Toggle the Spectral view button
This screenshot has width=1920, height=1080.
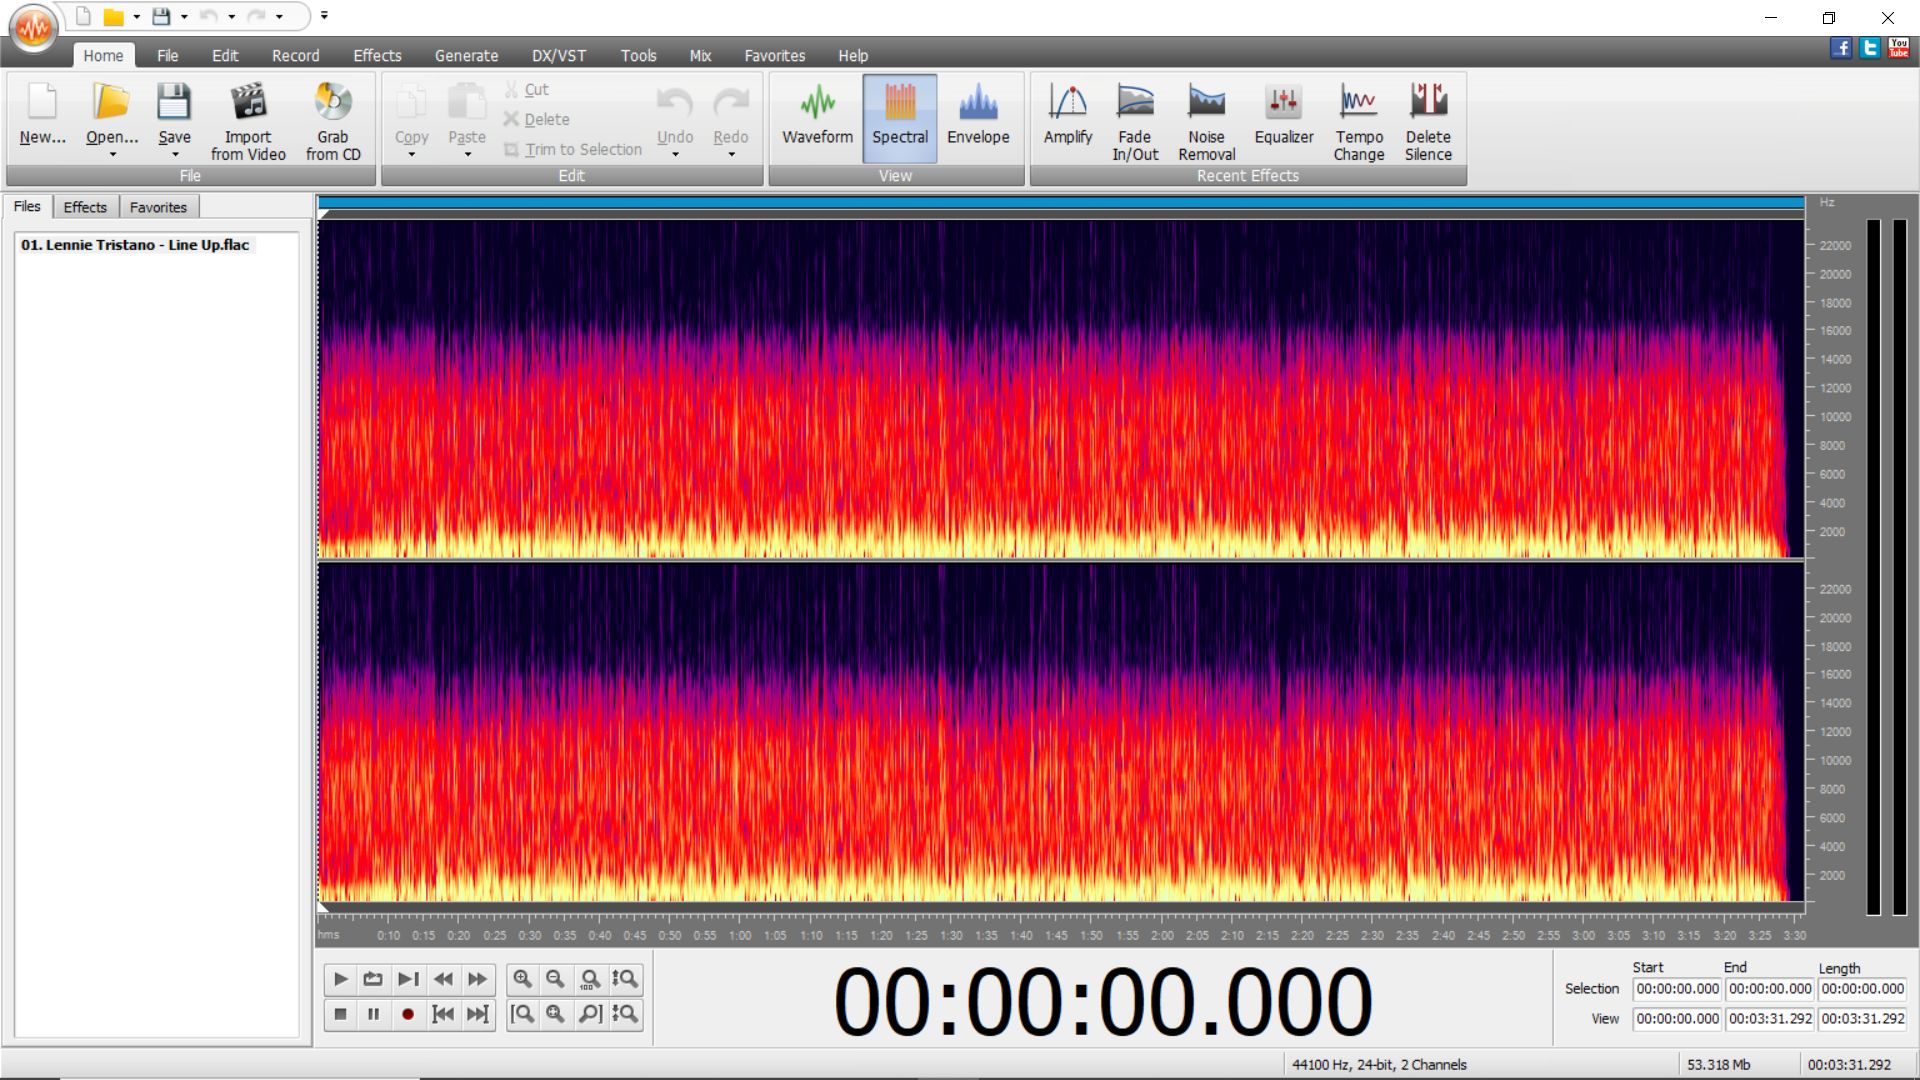click(900, 117)
